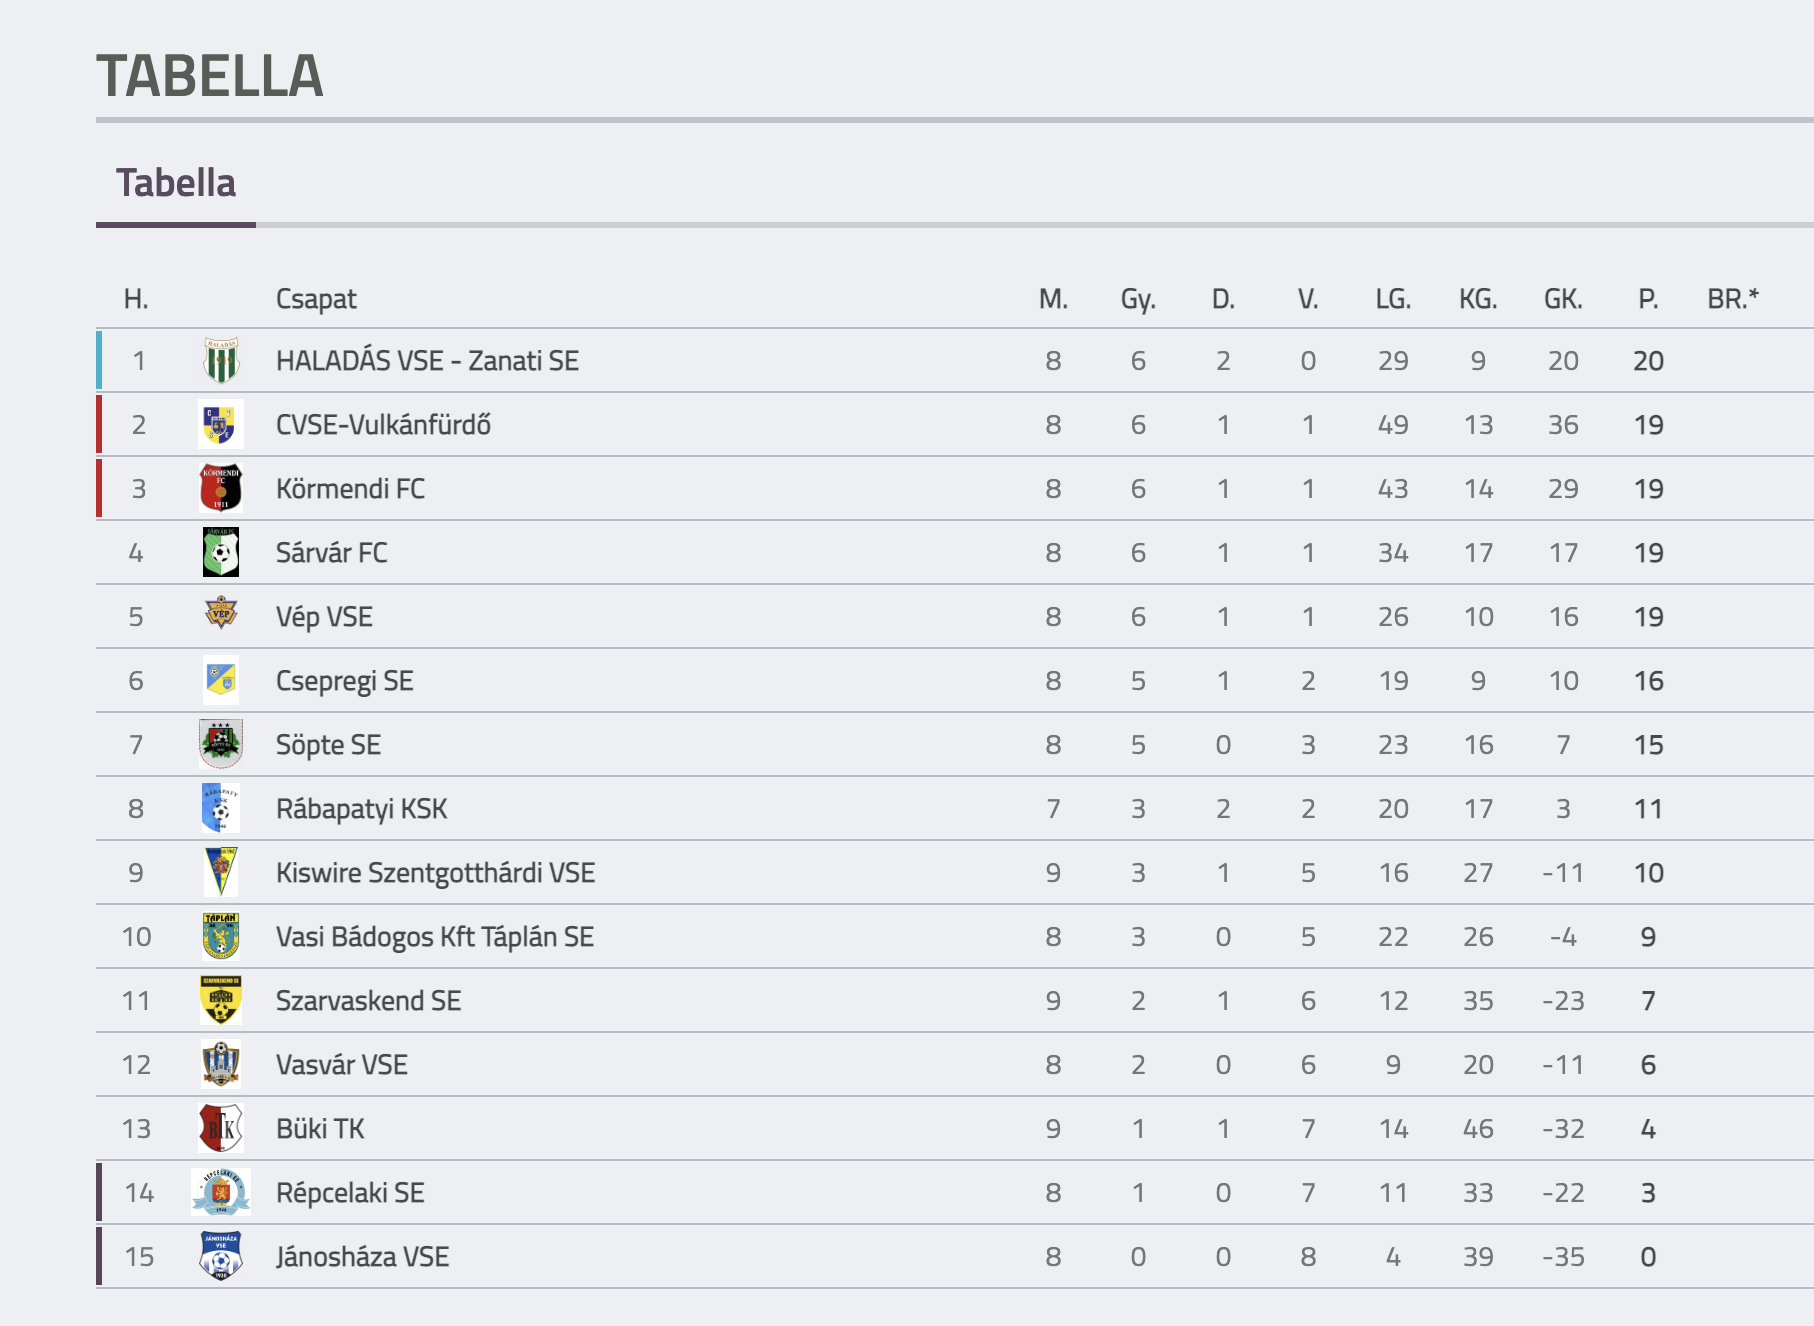Open Rábapatyi KSK team page

(361, 810)
